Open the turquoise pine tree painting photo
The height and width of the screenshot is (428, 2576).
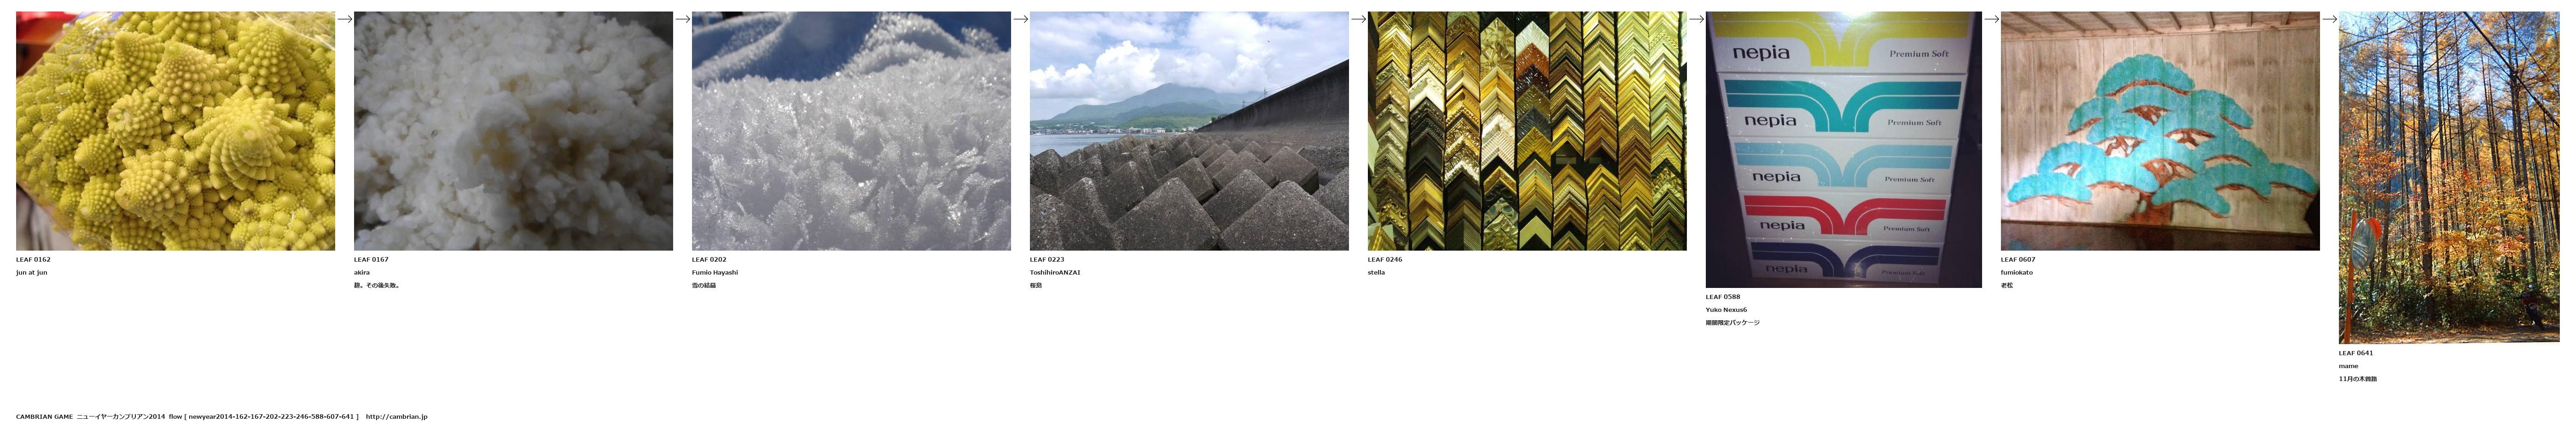pyautogui.click(x=2160, y=131)
